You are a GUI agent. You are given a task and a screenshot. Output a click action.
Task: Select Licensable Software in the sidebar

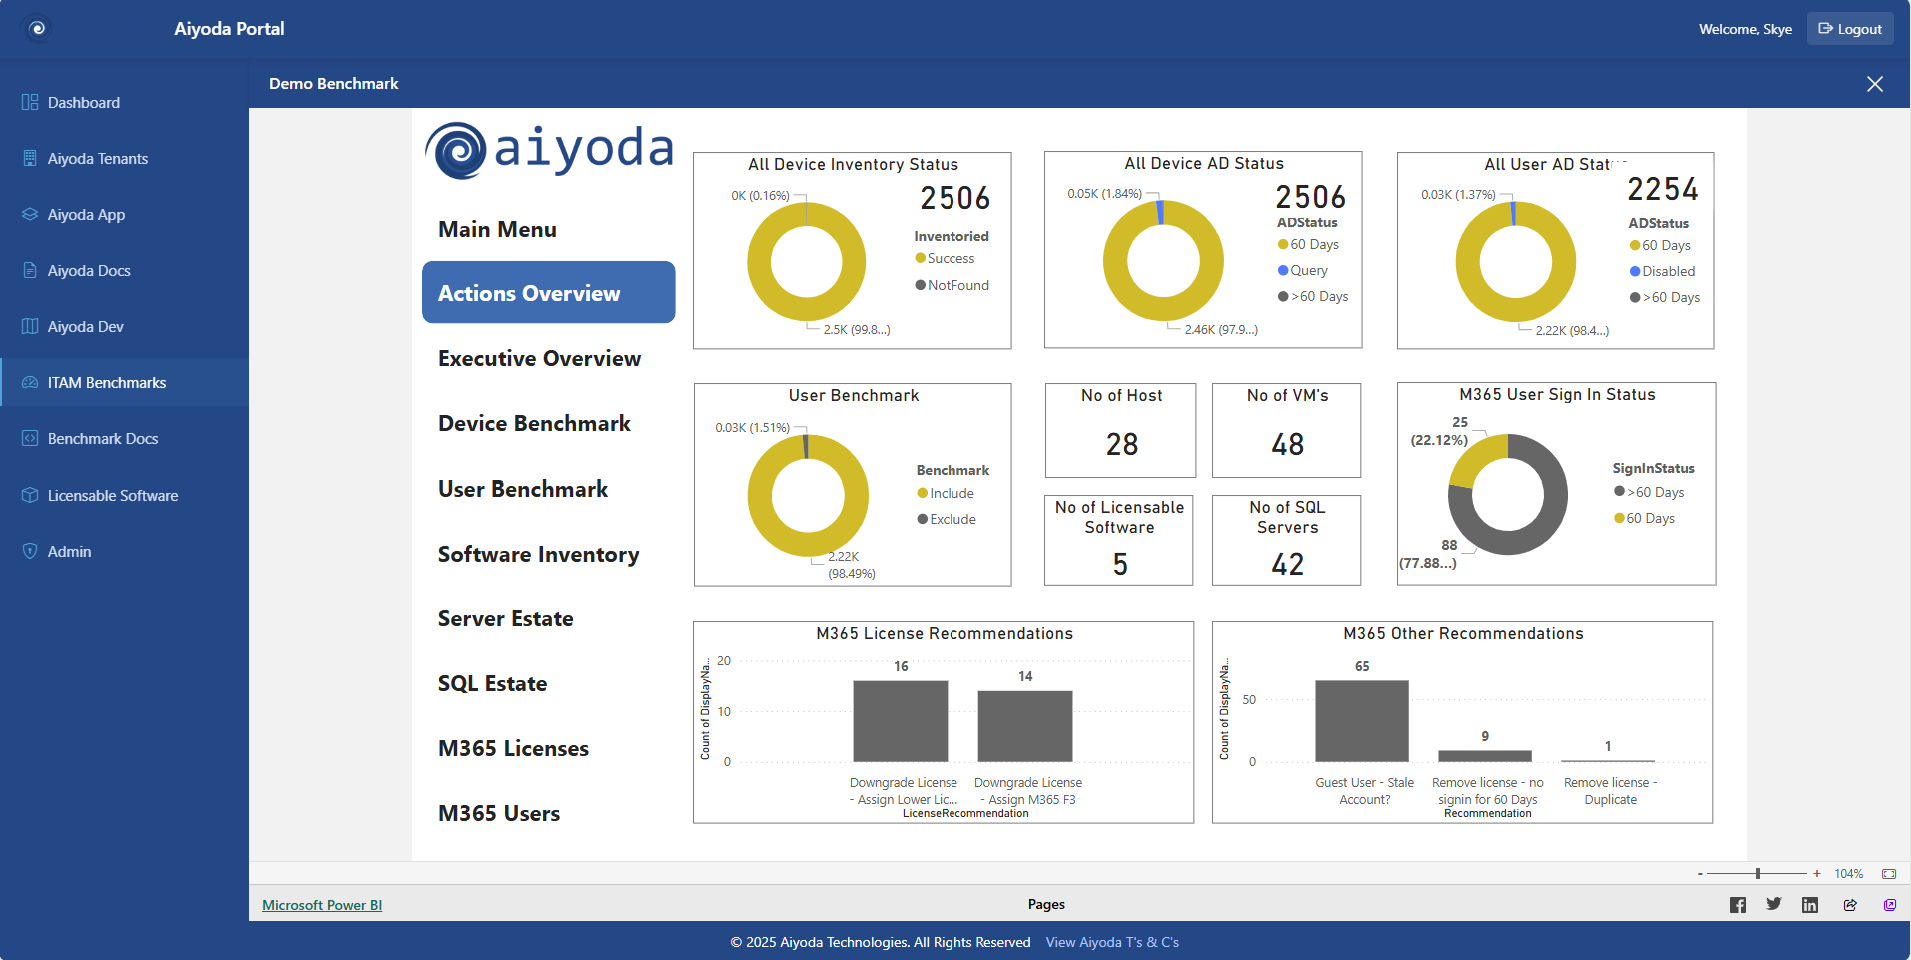pos(112,495)
